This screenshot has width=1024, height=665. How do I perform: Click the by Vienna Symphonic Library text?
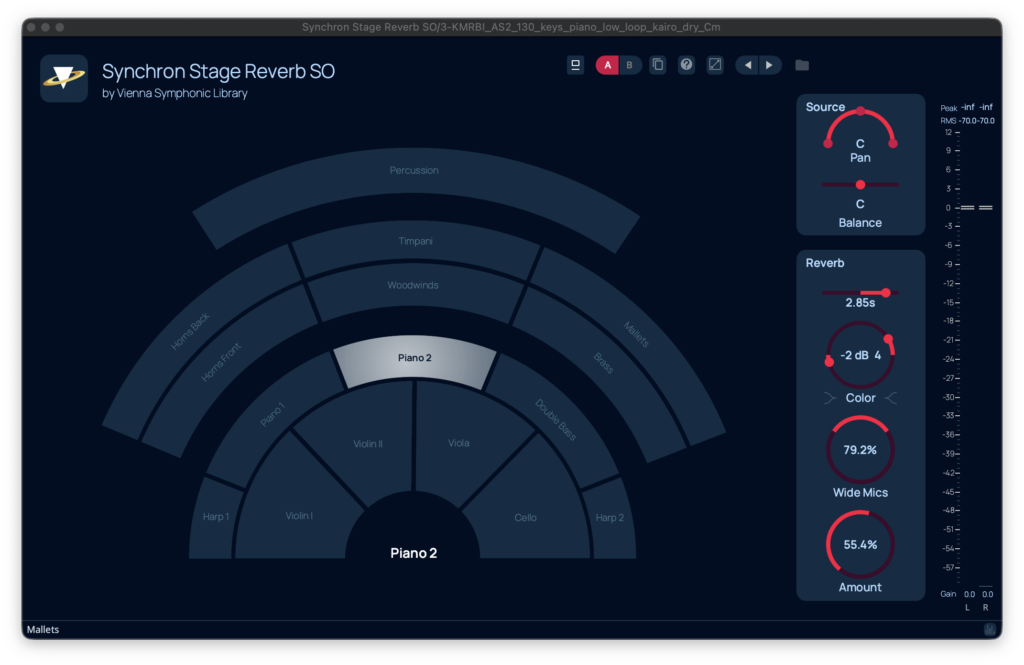[x=174, y=93]
